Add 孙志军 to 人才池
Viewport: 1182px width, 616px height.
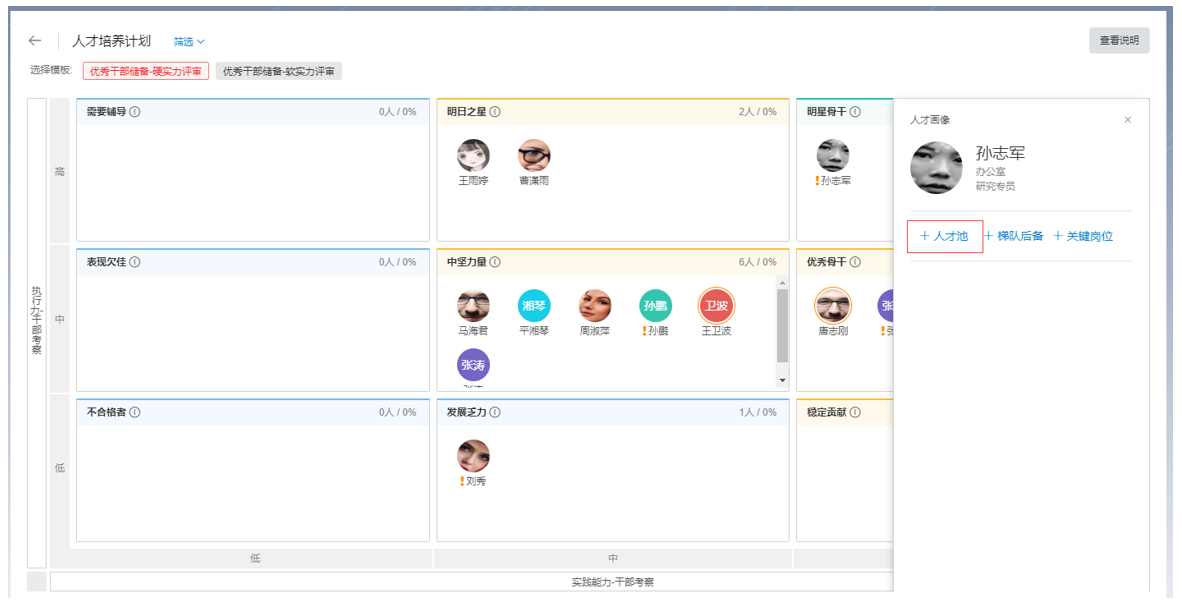(x=944, y=237)
